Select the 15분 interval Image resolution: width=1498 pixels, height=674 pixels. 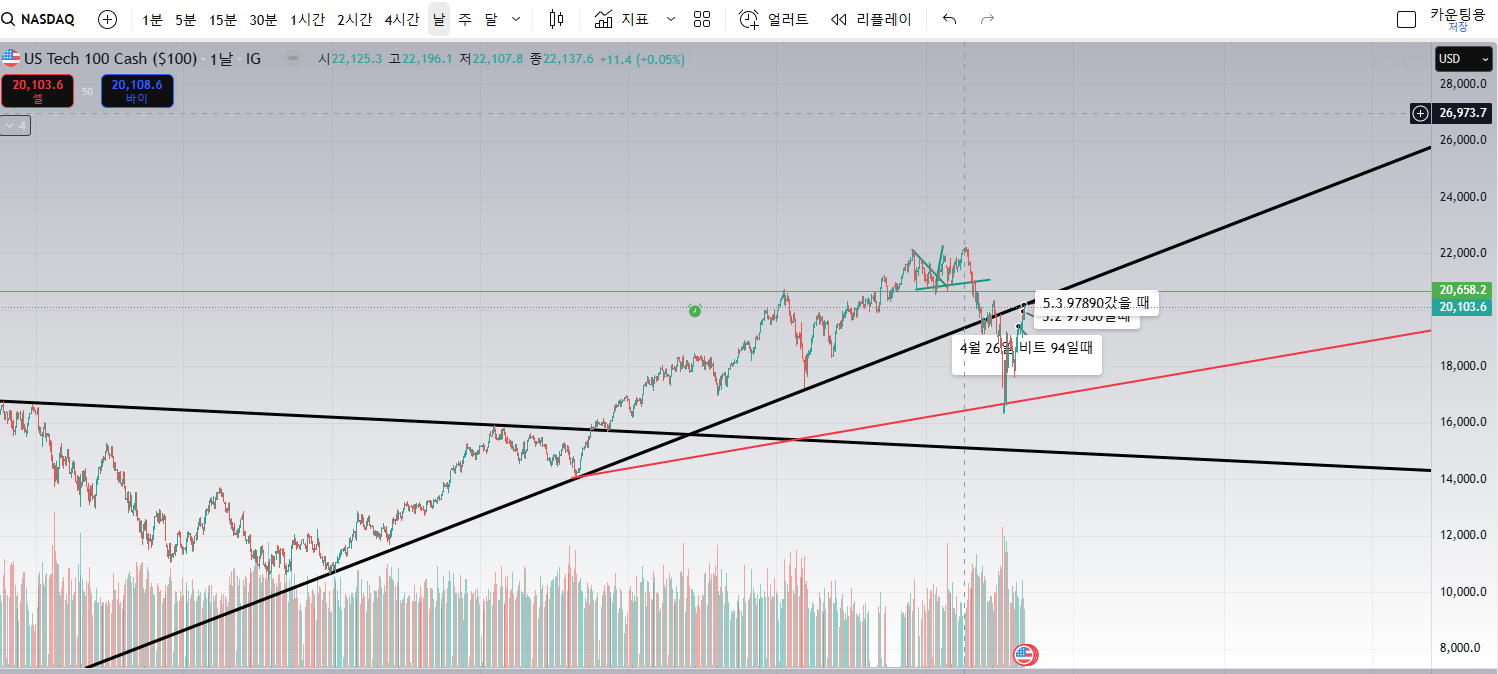pyautogui.click(x=223, y=19)
